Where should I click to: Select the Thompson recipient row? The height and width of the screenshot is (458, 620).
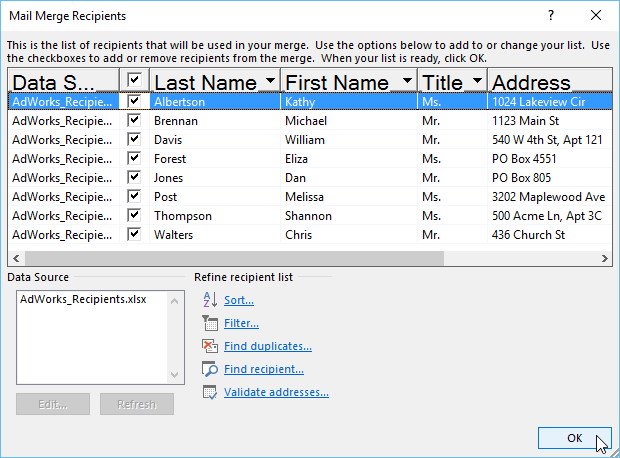click(x=182, y=216)
